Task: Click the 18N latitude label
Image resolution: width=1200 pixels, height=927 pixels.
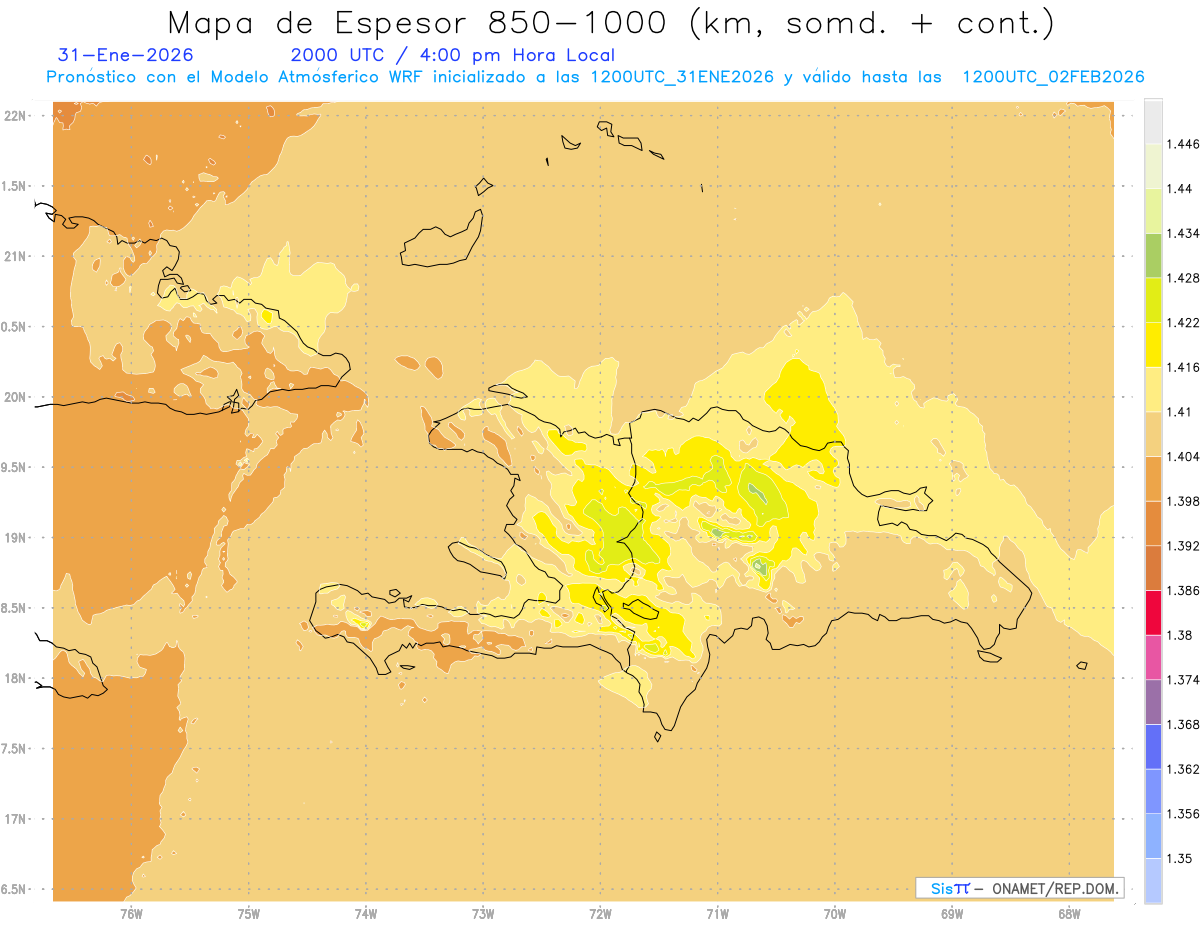Action: pos(15,678)
